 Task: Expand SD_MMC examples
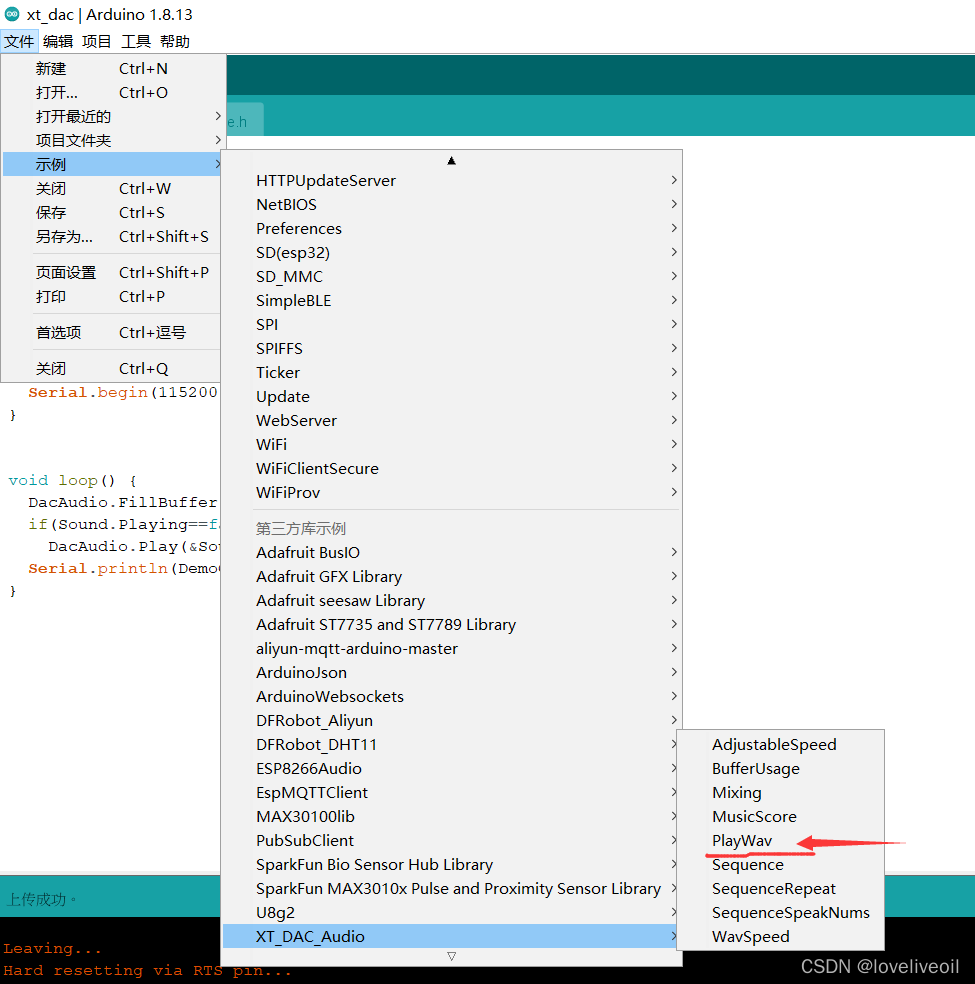click(452, 276)
